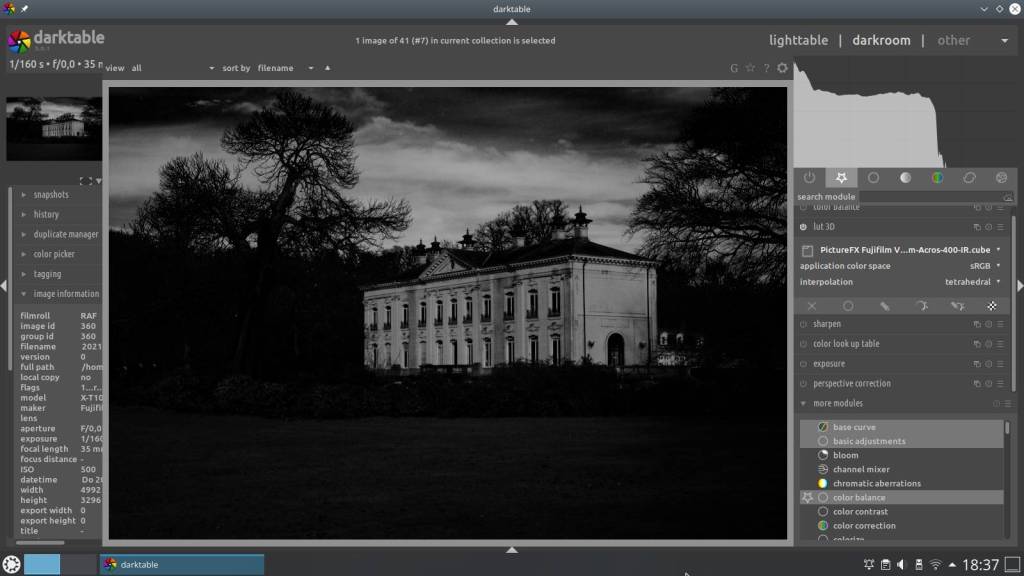Open the LUT file selection dropdown
Viewport: 1024px width, 576px height.
pyautogui.click(x=910, y=250)
